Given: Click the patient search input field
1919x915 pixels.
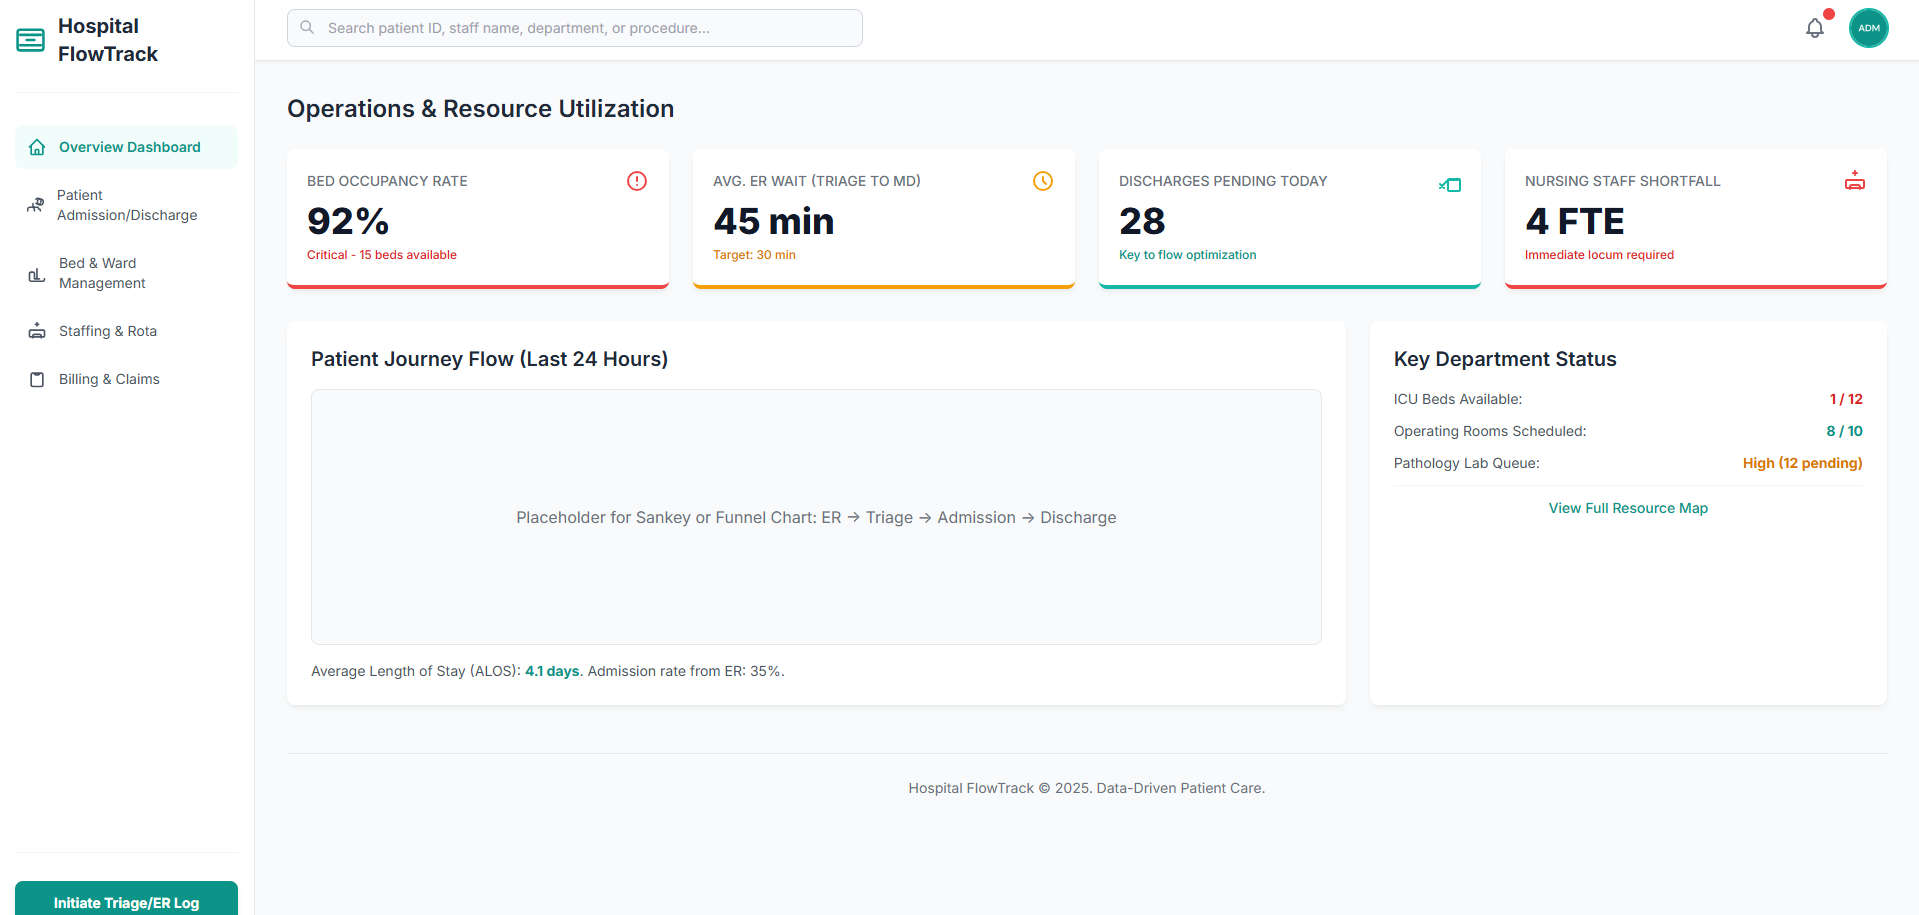Looking at the screenshot, I should point(574,27).
